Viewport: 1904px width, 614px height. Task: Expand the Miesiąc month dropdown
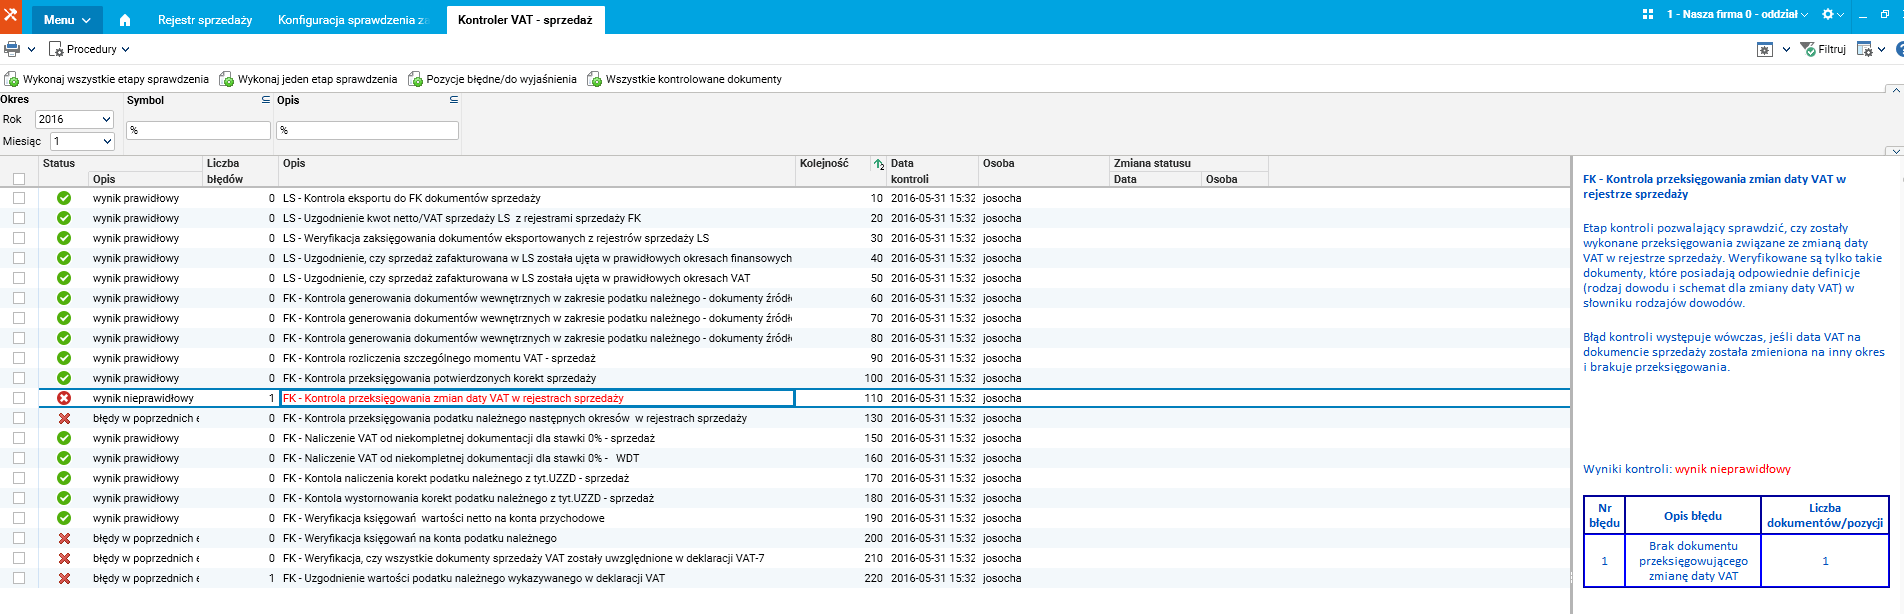click(82, 141)
